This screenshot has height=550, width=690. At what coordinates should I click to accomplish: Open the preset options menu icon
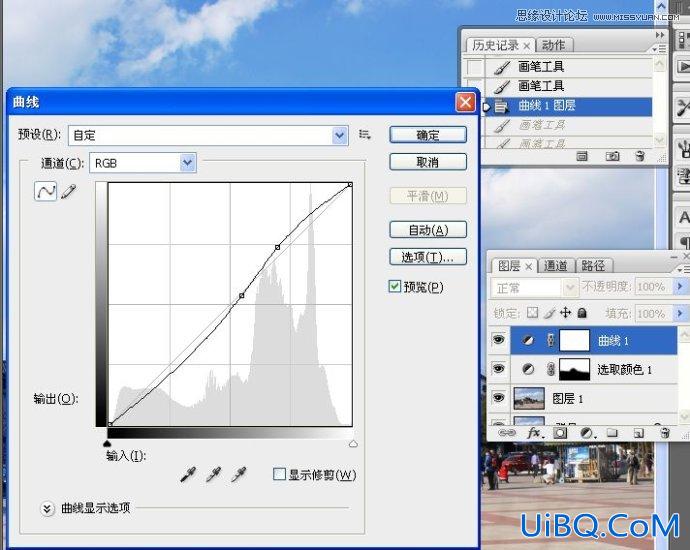pos(364,134)
